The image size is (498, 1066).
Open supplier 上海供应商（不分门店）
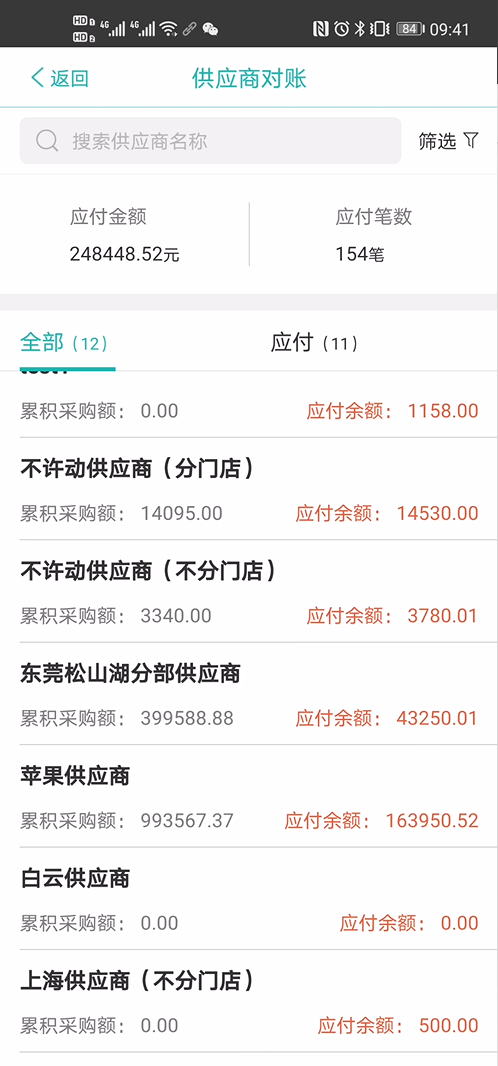tap(249, 1001)
